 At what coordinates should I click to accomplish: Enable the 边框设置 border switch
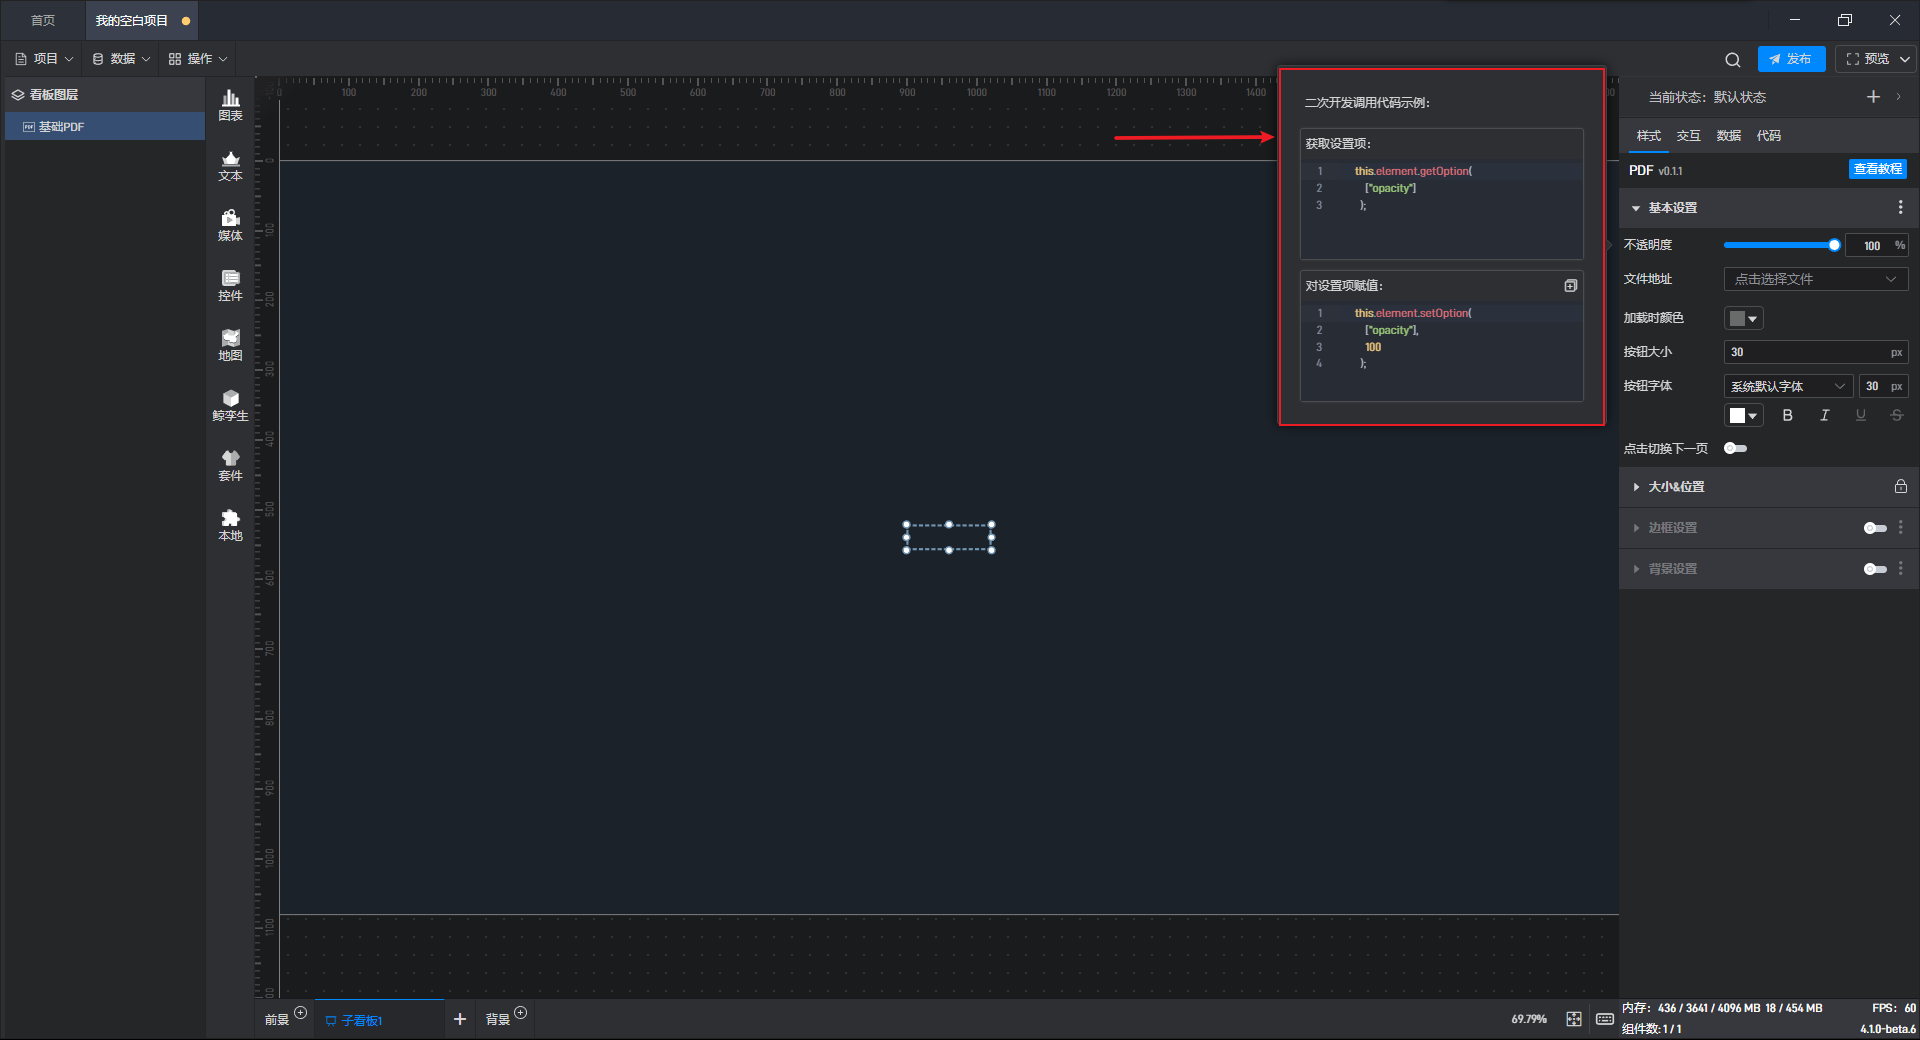pos(1875,528)
